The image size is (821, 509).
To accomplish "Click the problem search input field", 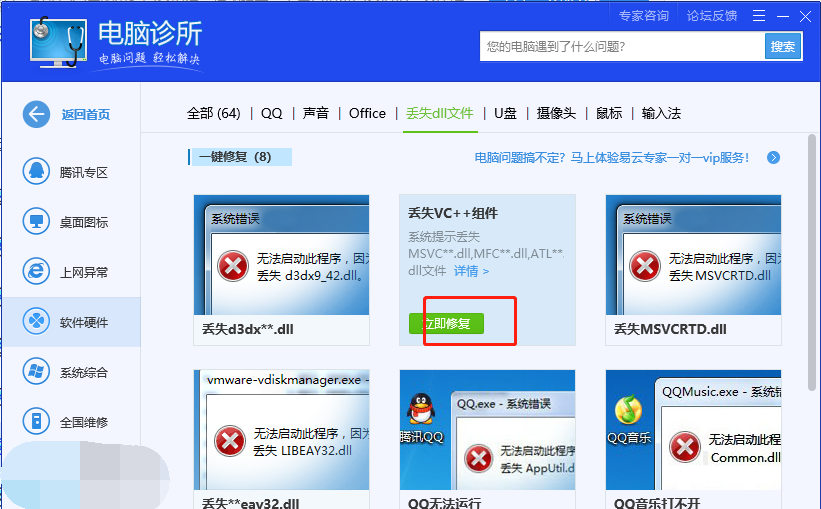I will (622, 46).
